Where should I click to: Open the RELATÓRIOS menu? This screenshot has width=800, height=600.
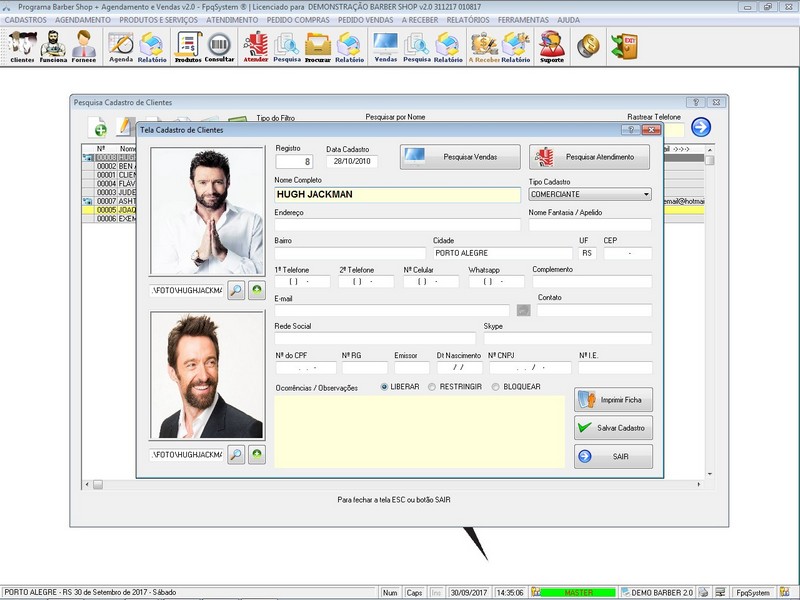(468, 19)
